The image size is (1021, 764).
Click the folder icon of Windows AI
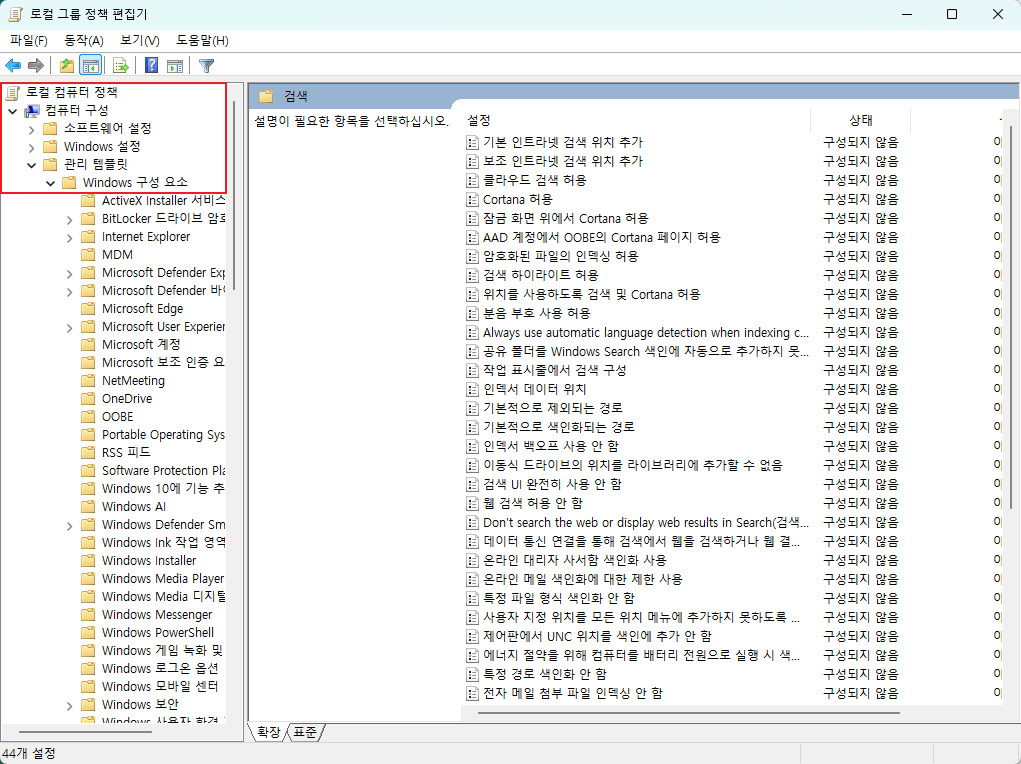(x=88, y=507)
